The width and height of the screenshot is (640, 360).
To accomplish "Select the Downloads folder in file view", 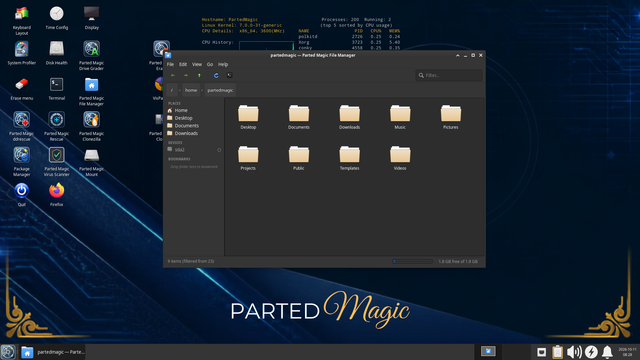I will click(x=349, y=117).
